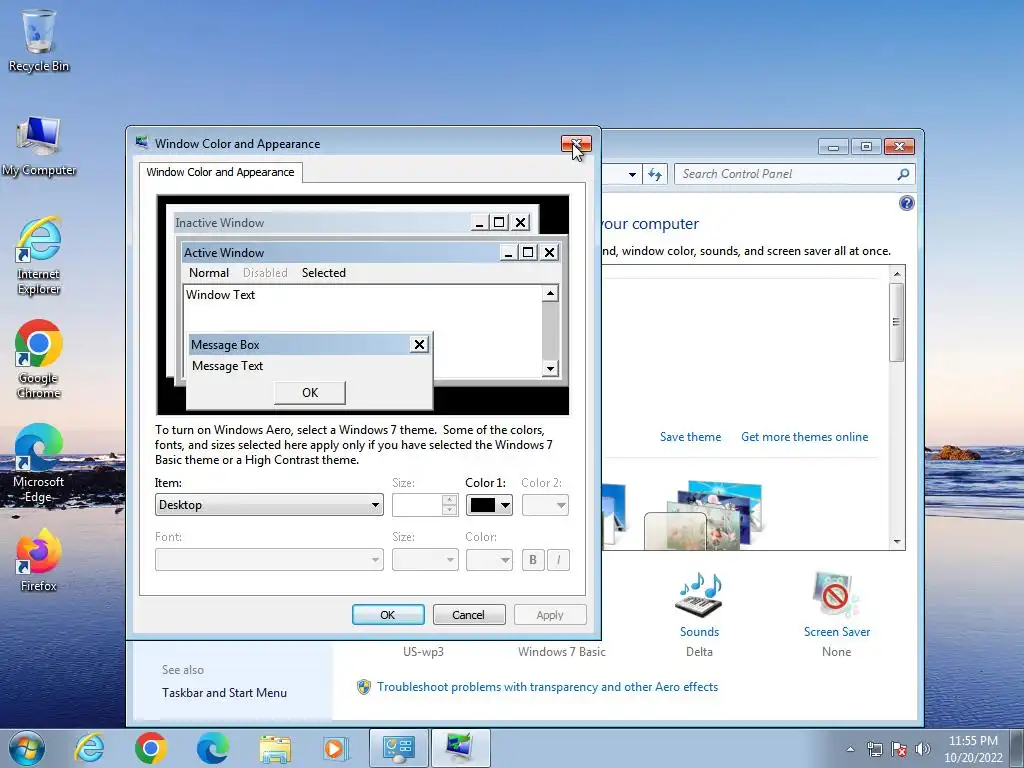The image size is (1024, 768).
Task: Launch Internet Explorer from taskbar
Action: pyautogui.click(x=89, y=748)
